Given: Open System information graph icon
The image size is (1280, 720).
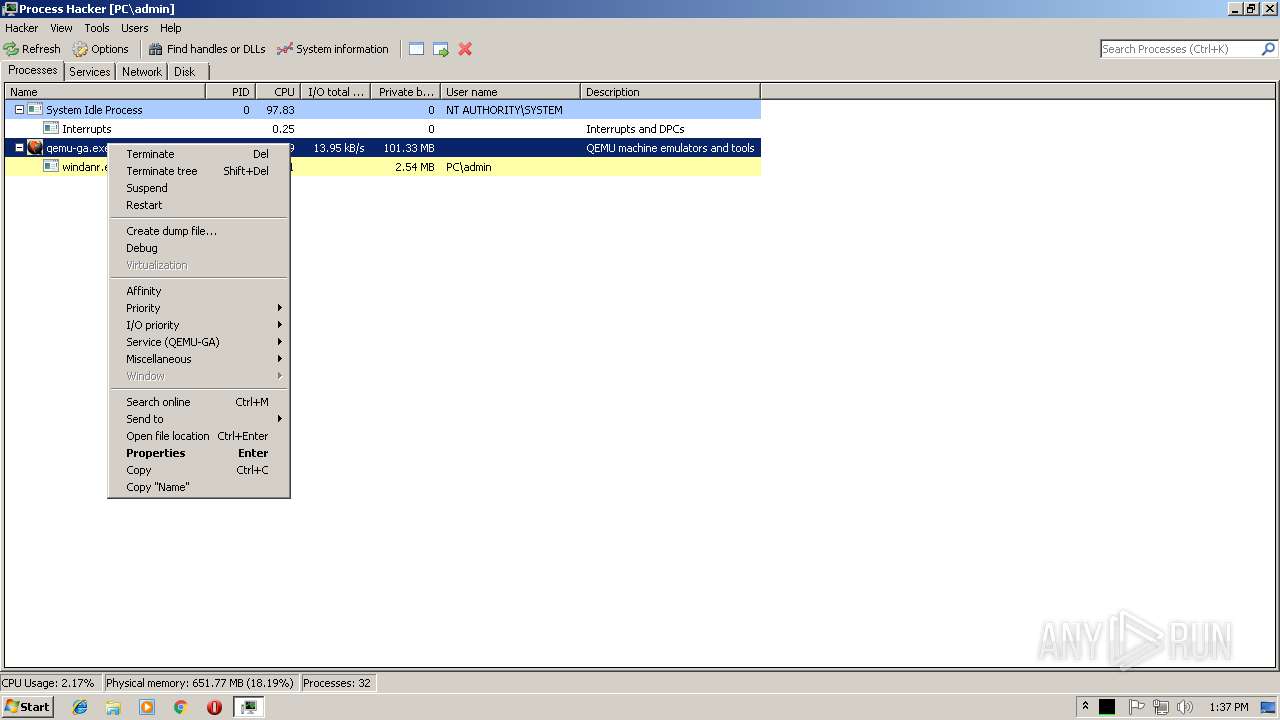Looking at the screenshot, I should coord(285,49).
